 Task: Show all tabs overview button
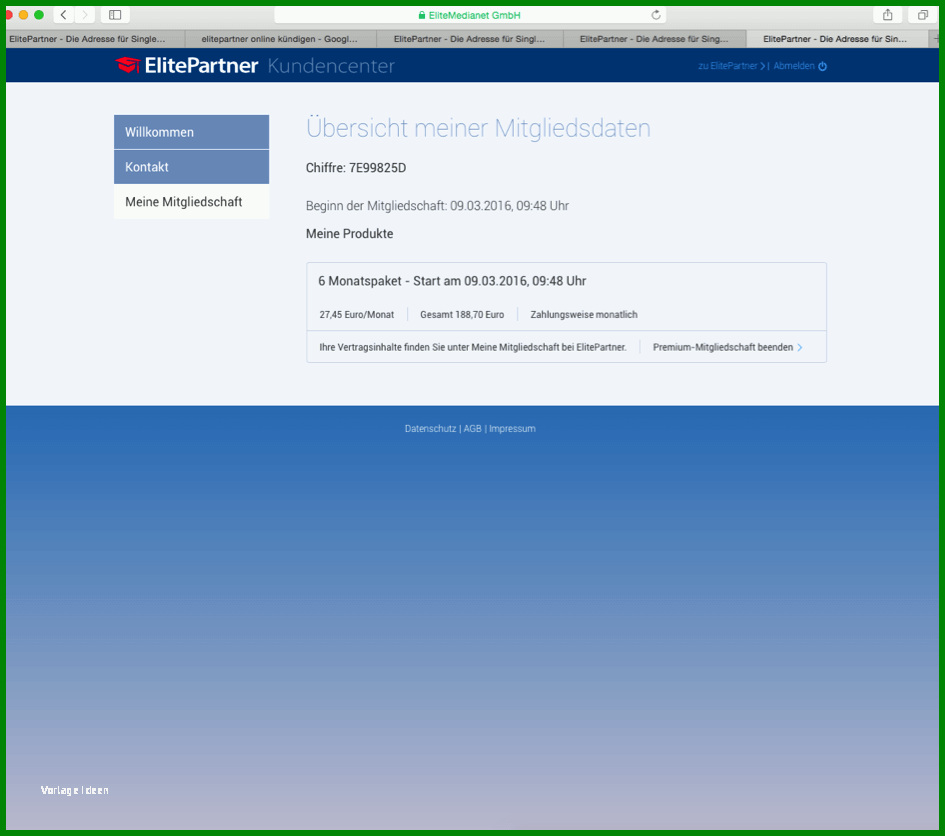click(923, 15)
